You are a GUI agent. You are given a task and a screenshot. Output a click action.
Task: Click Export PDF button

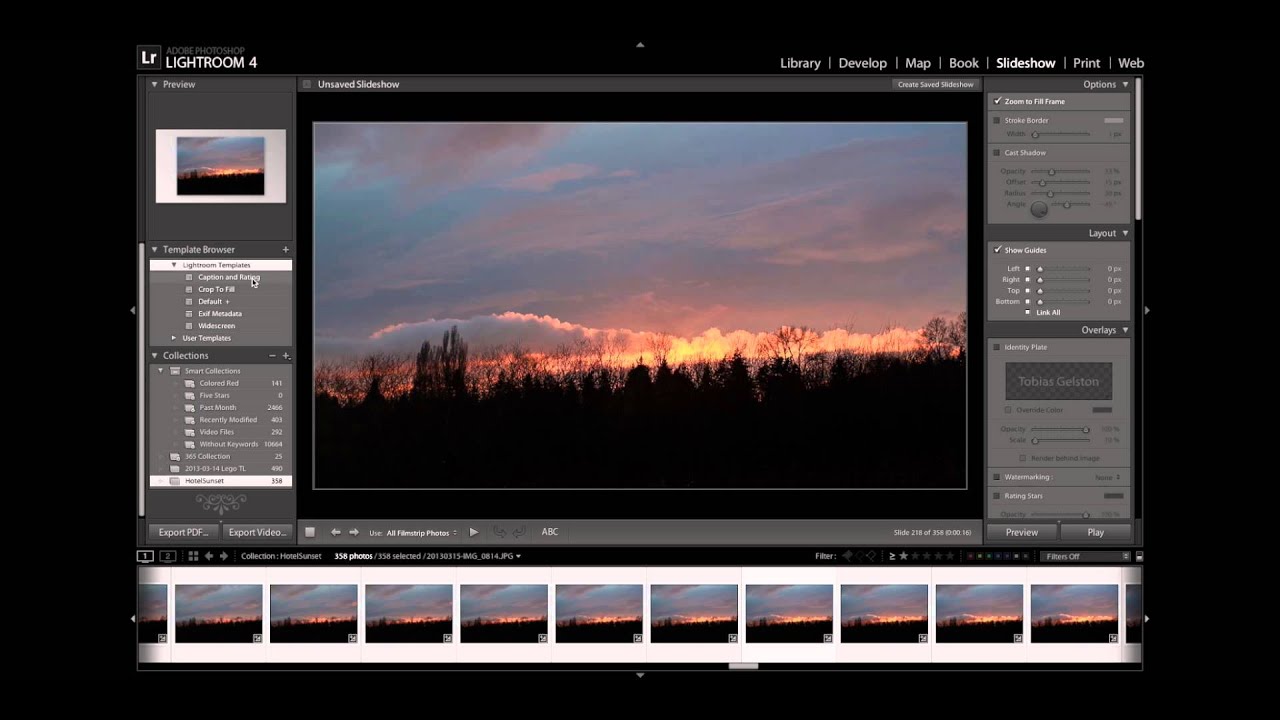click(x=183, y=532)
